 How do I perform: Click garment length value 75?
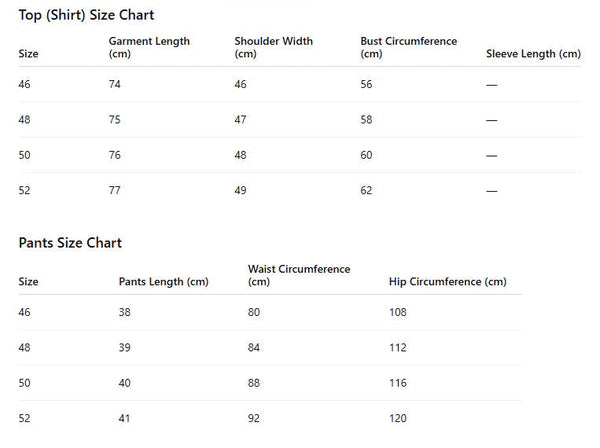[x=114, y=120]
